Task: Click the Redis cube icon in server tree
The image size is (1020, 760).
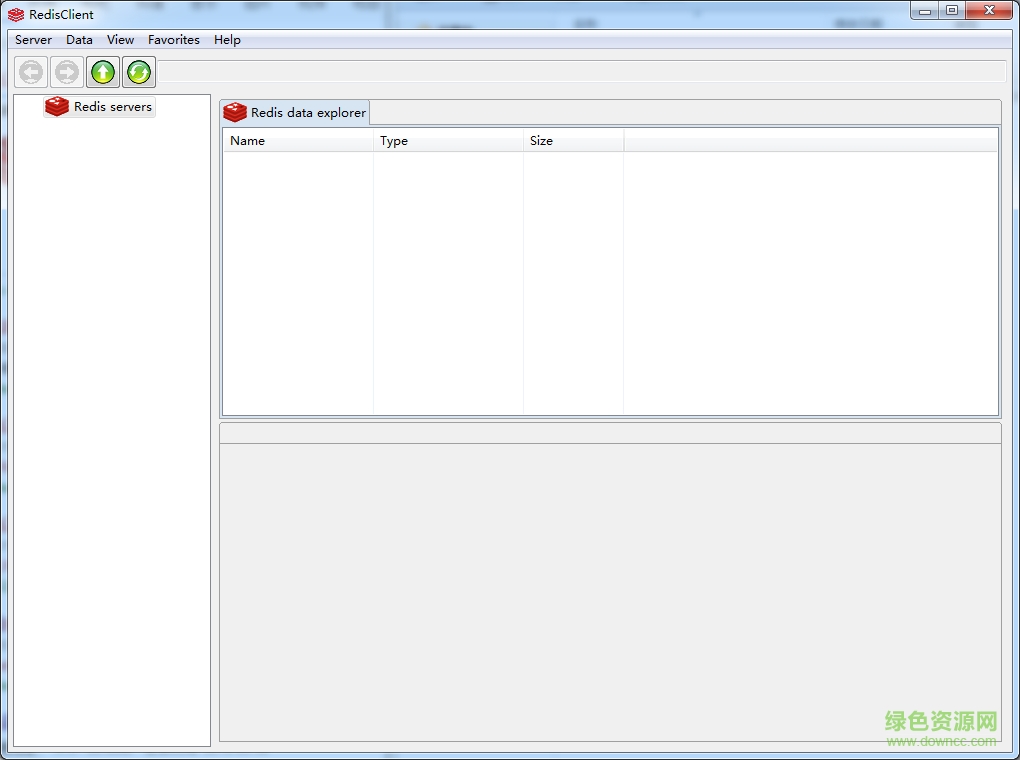Action: click(57, 107)
